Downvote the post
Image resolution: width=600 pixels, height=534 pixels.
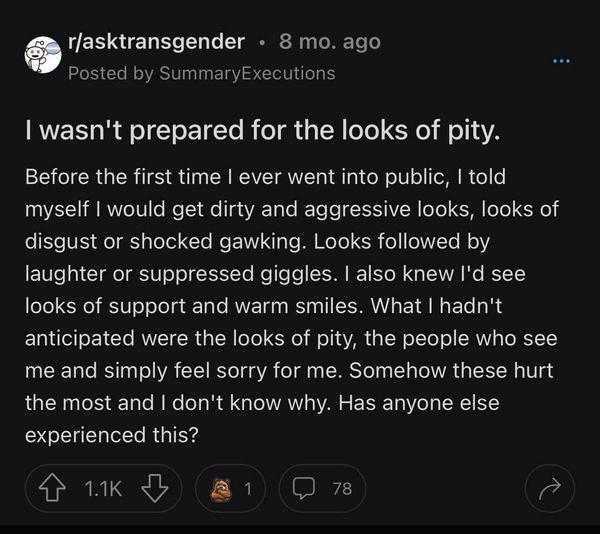coord(154,488)
